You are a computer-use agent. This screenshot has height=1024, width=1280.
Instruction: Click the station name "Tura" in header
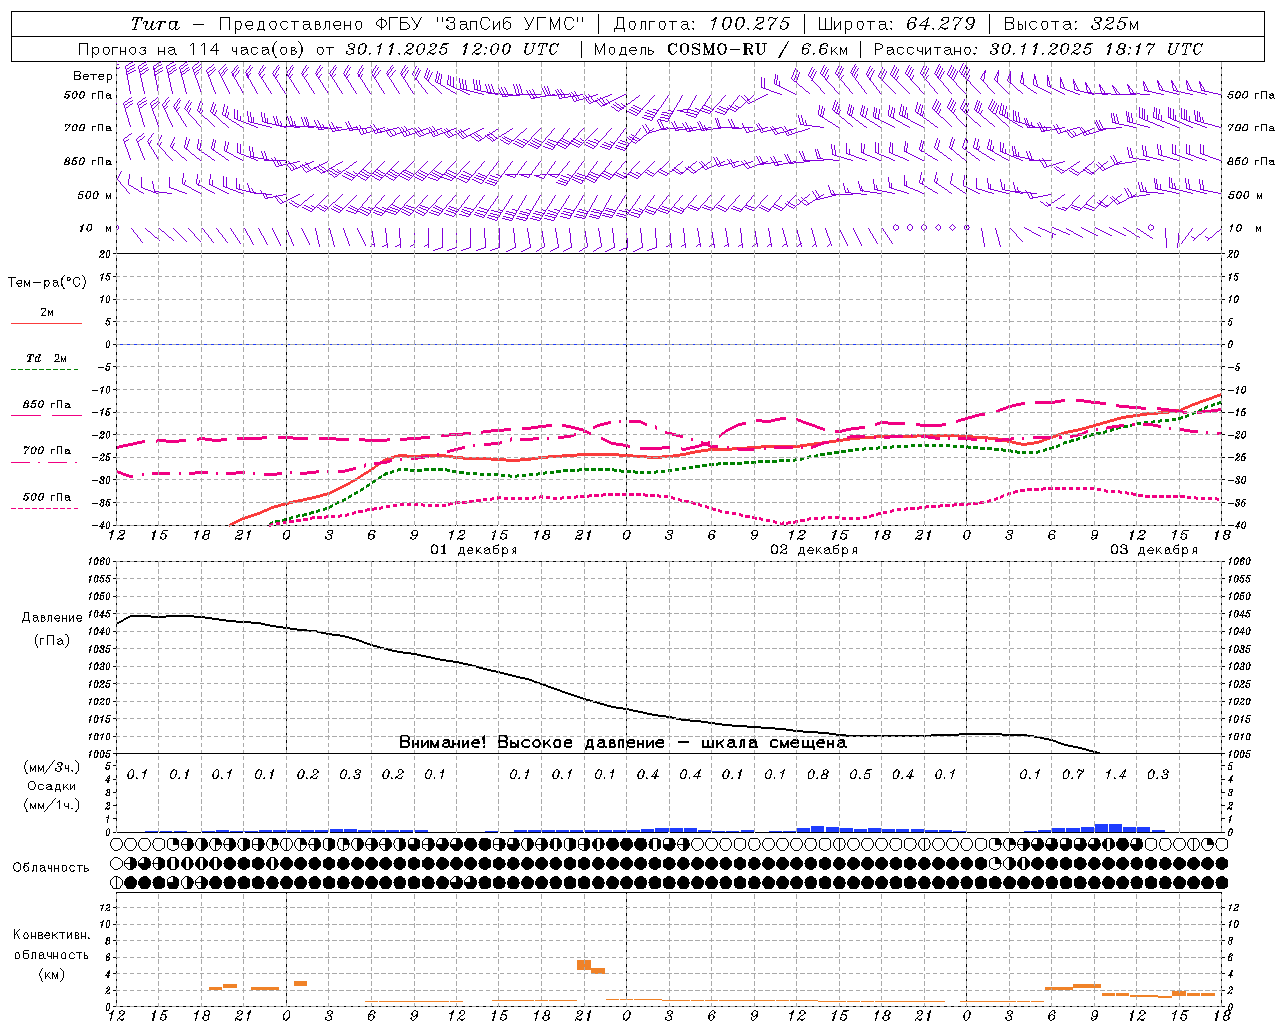(x=155, y=24)
